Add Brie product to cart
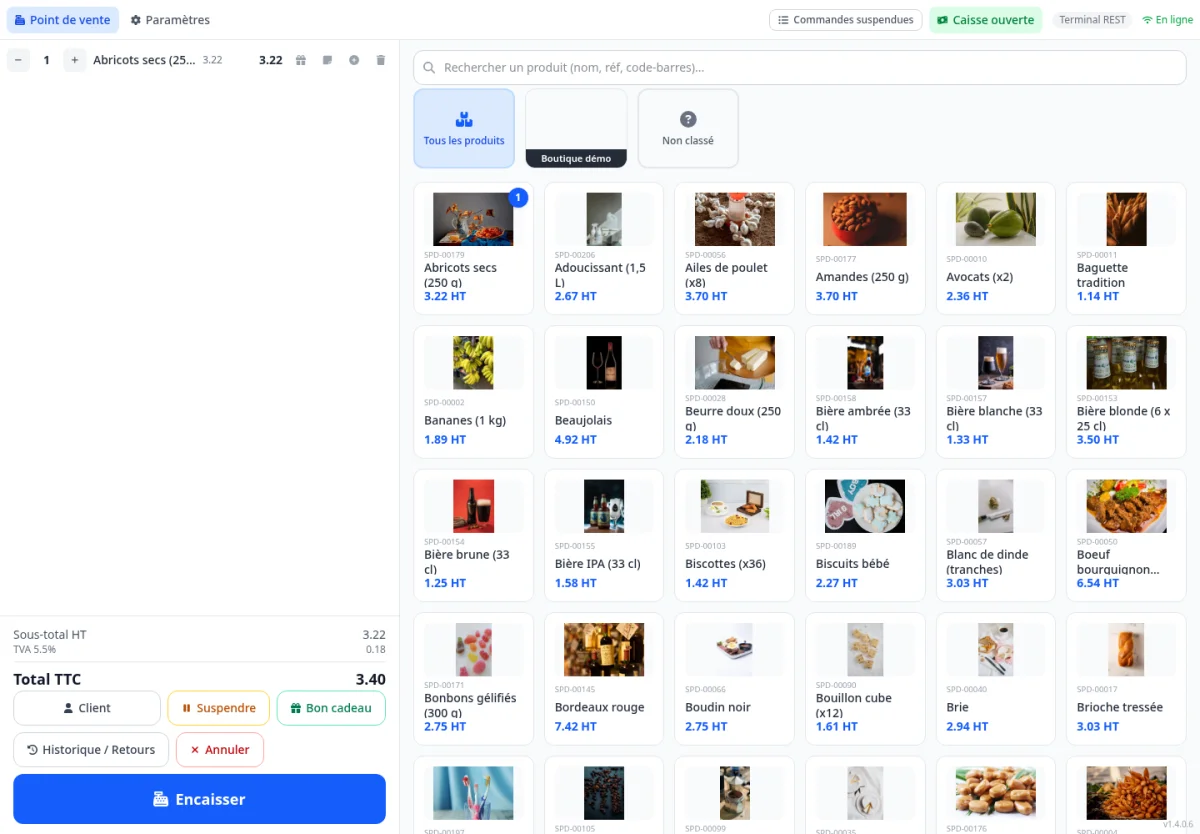Image resolution: width=1200 pixels, height=834 pixels. click(x=995, y=678)
